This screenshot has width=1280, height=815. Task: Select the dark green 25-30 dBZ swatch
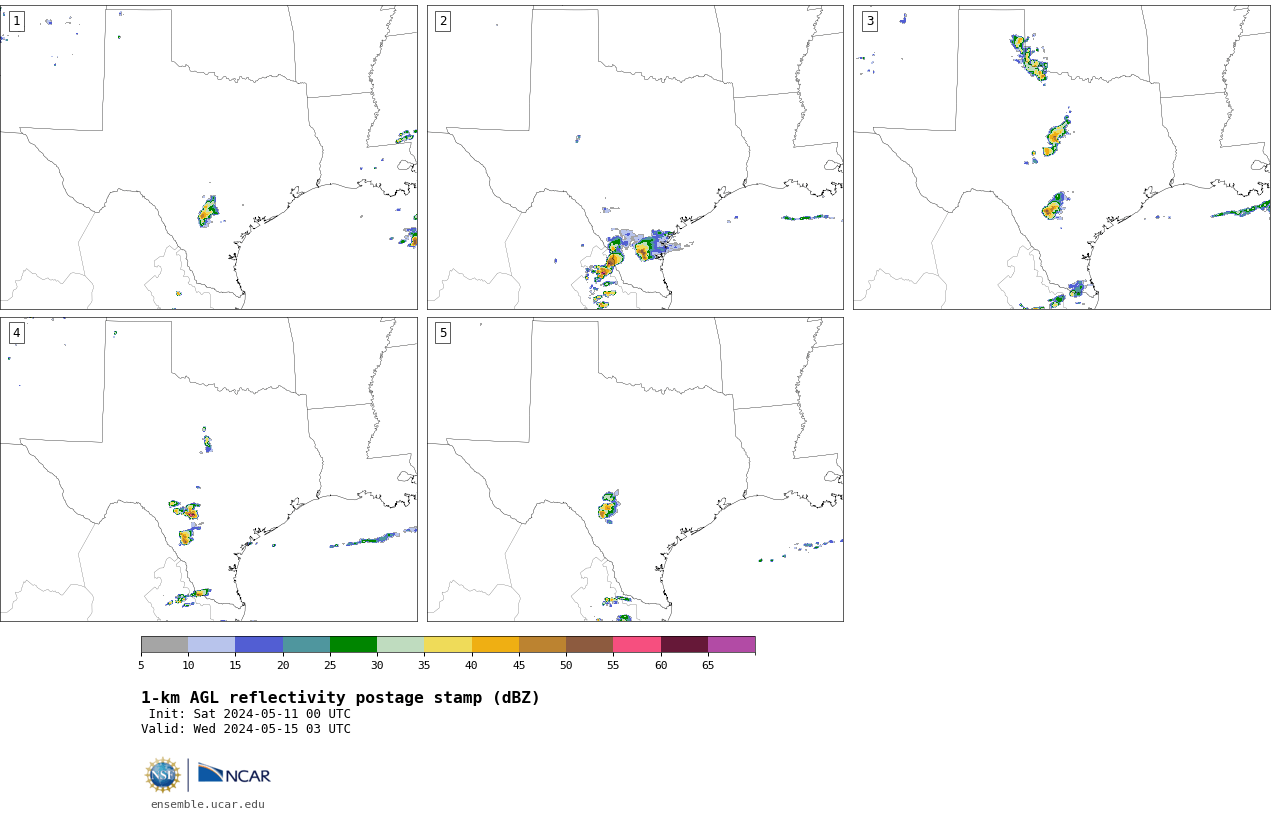click(x=353, y=644)
